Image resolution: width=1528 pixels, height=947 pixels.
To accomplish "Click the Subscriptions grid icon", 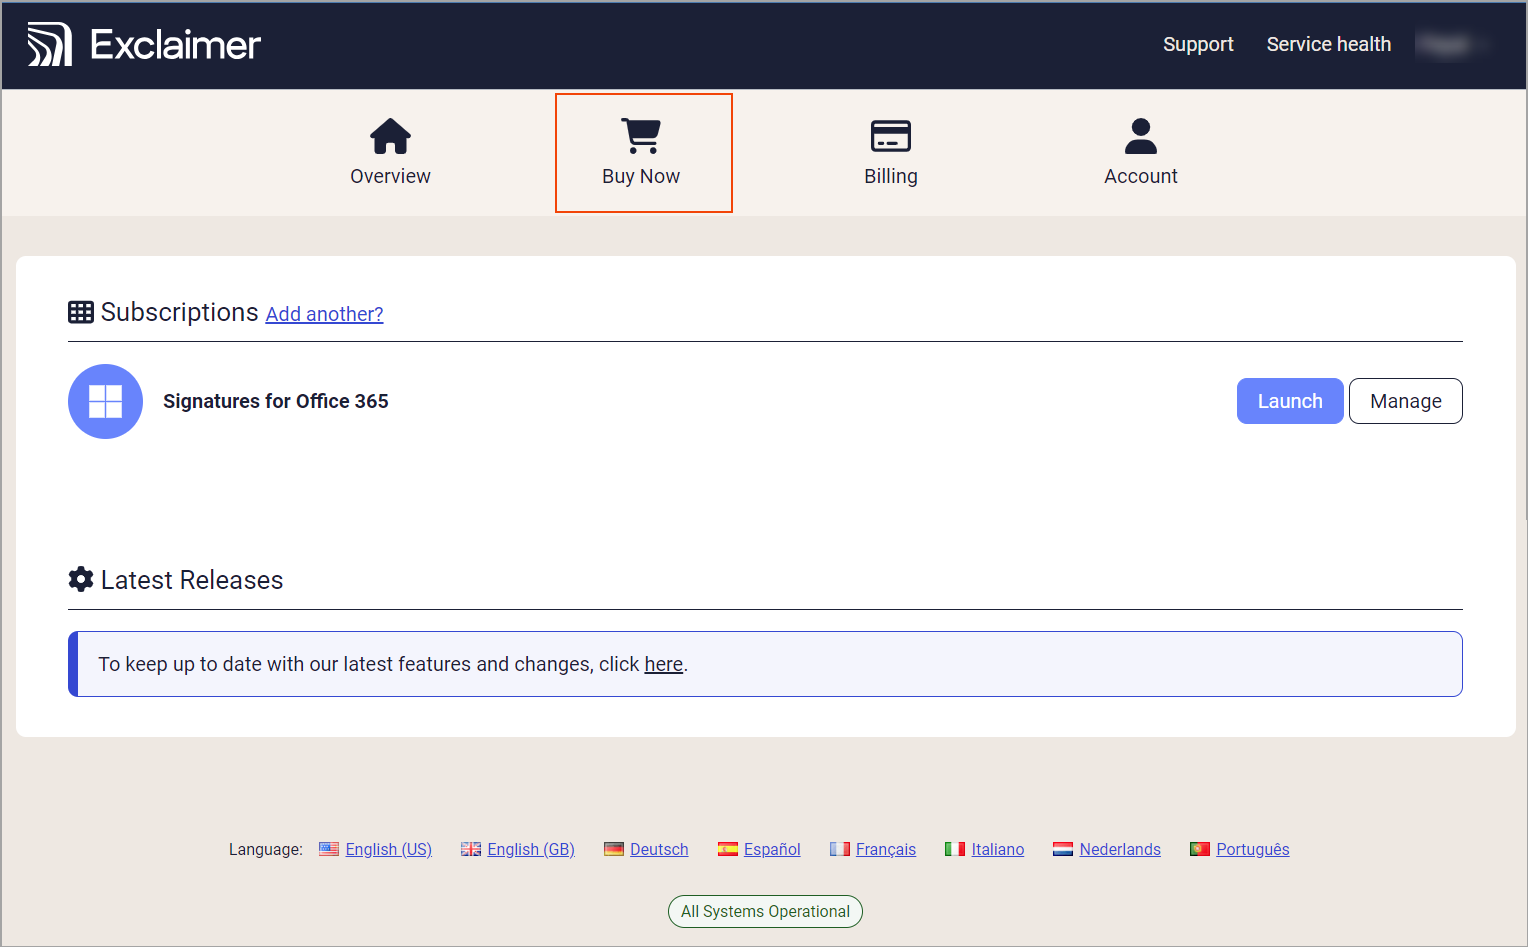I will pos(81,312).
